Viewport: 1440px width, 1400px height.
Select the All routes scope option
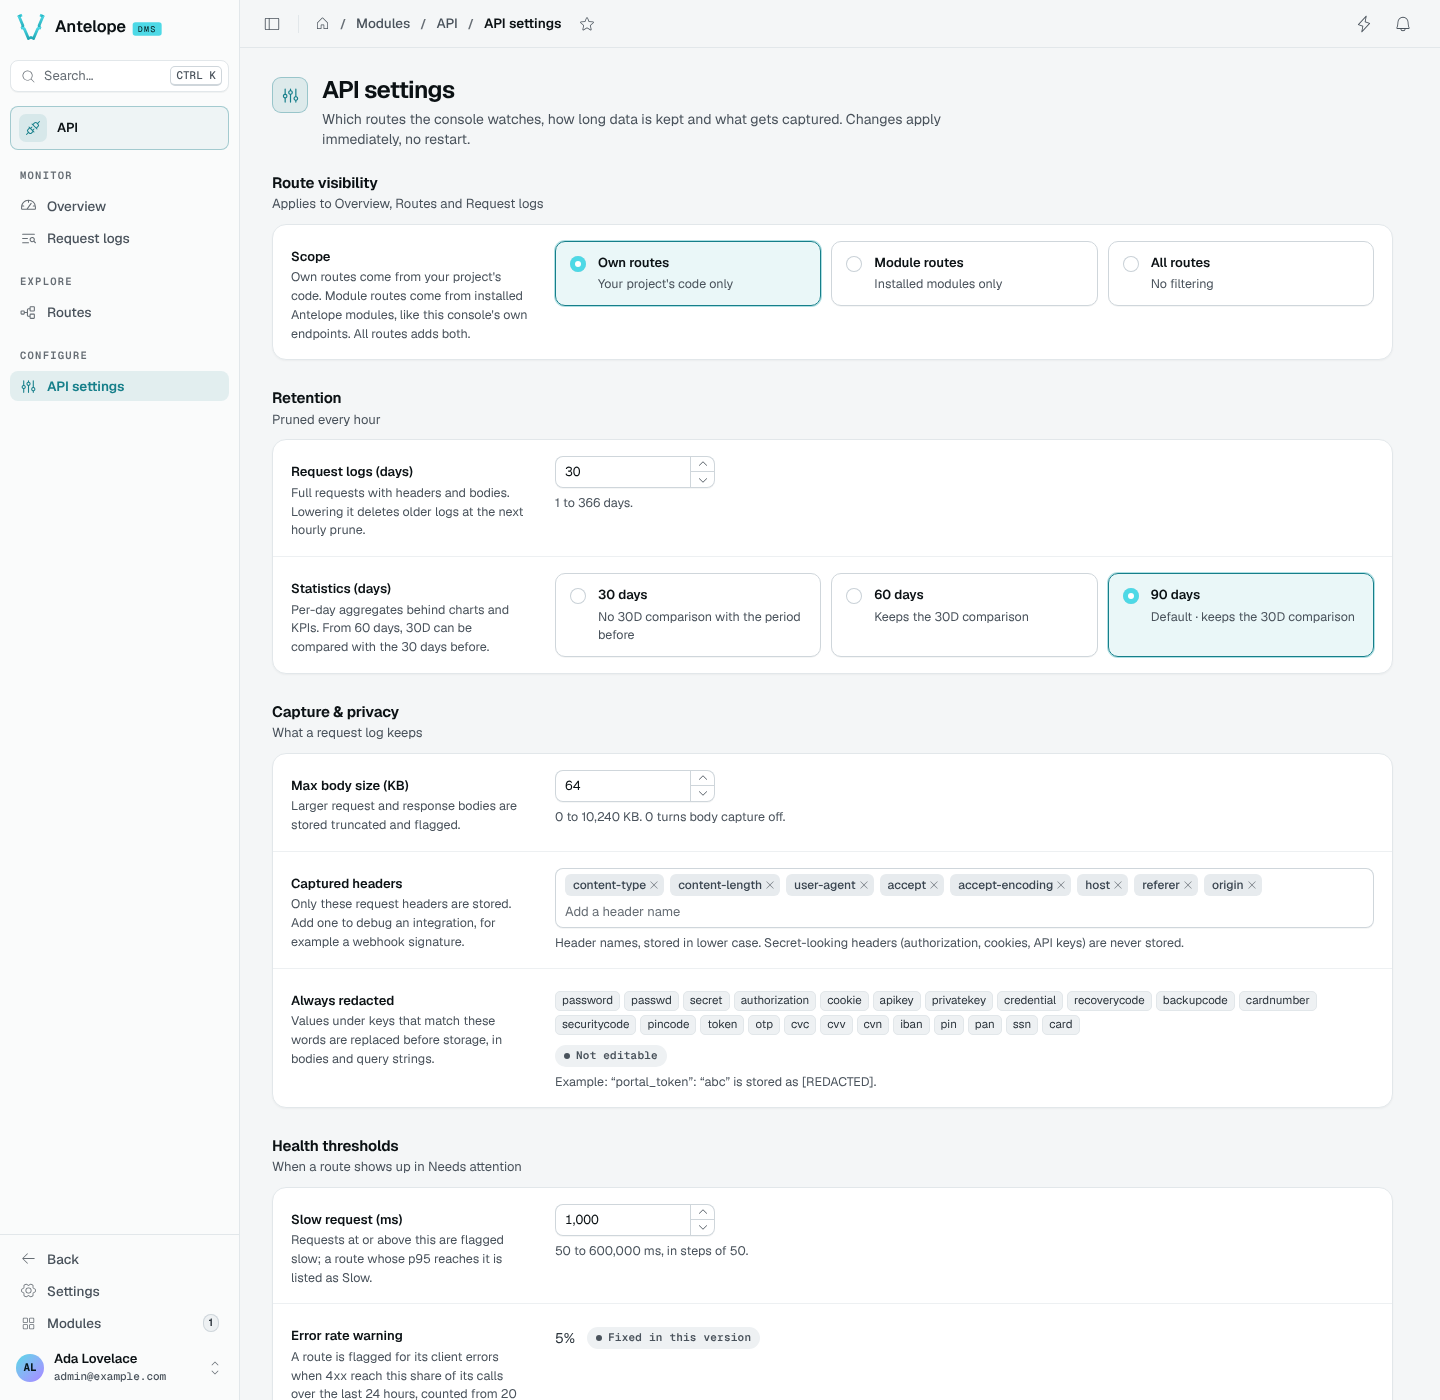[1241, 273]
